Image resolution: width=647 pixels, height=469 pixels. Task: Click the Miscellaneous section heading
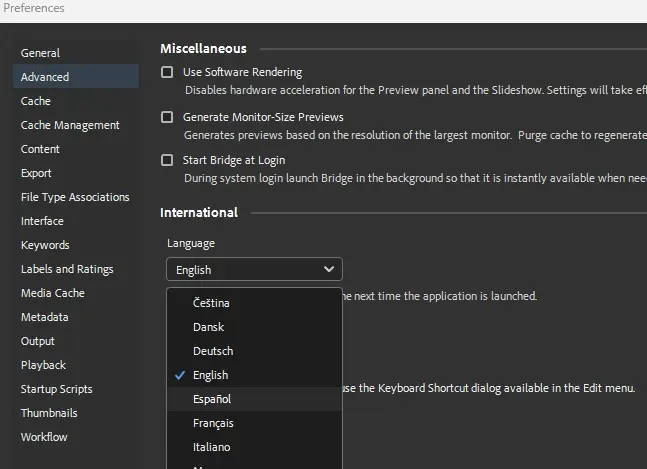click(x=203, y=49)
